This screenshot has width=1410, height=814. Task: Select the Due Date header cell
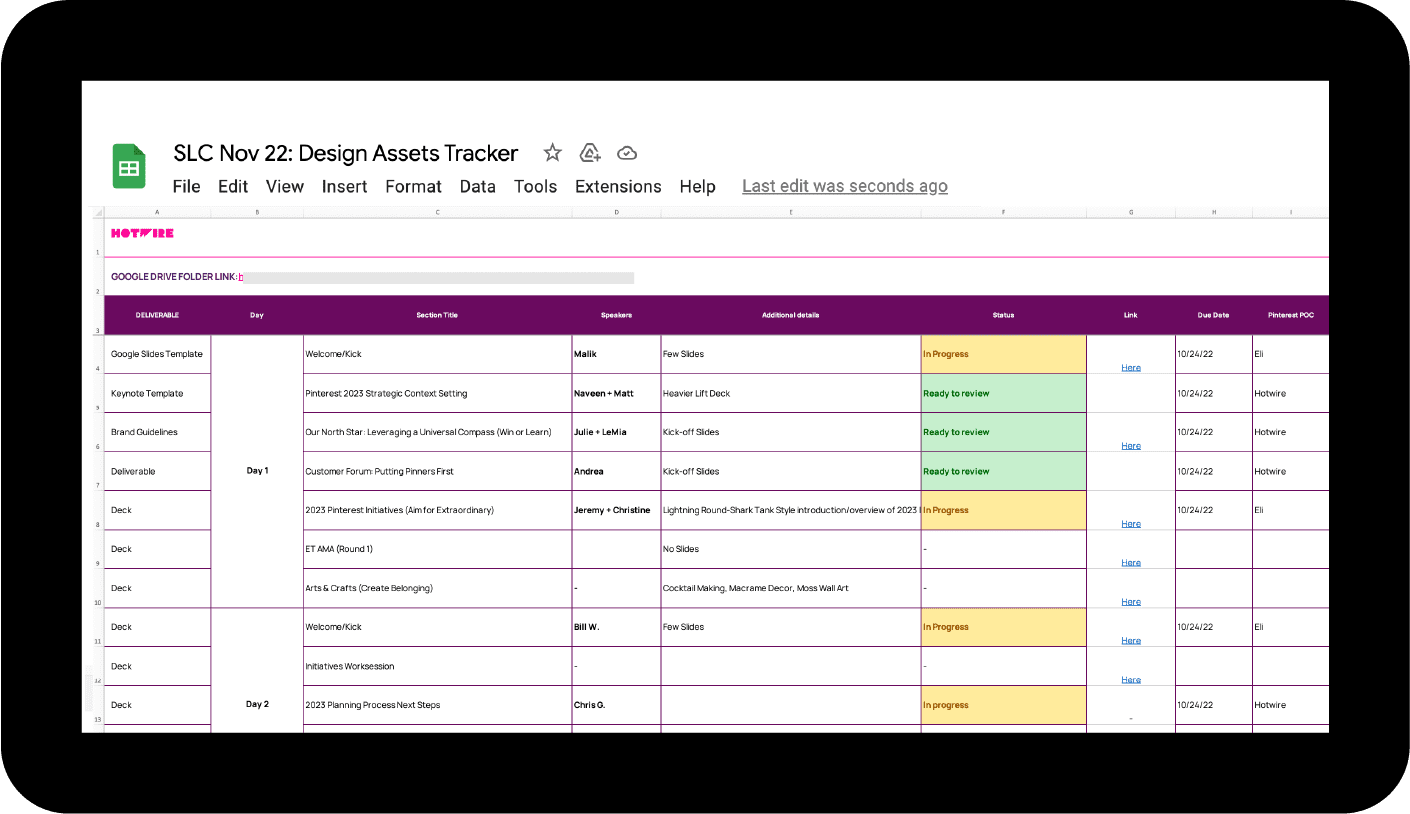pos(1213,315)
